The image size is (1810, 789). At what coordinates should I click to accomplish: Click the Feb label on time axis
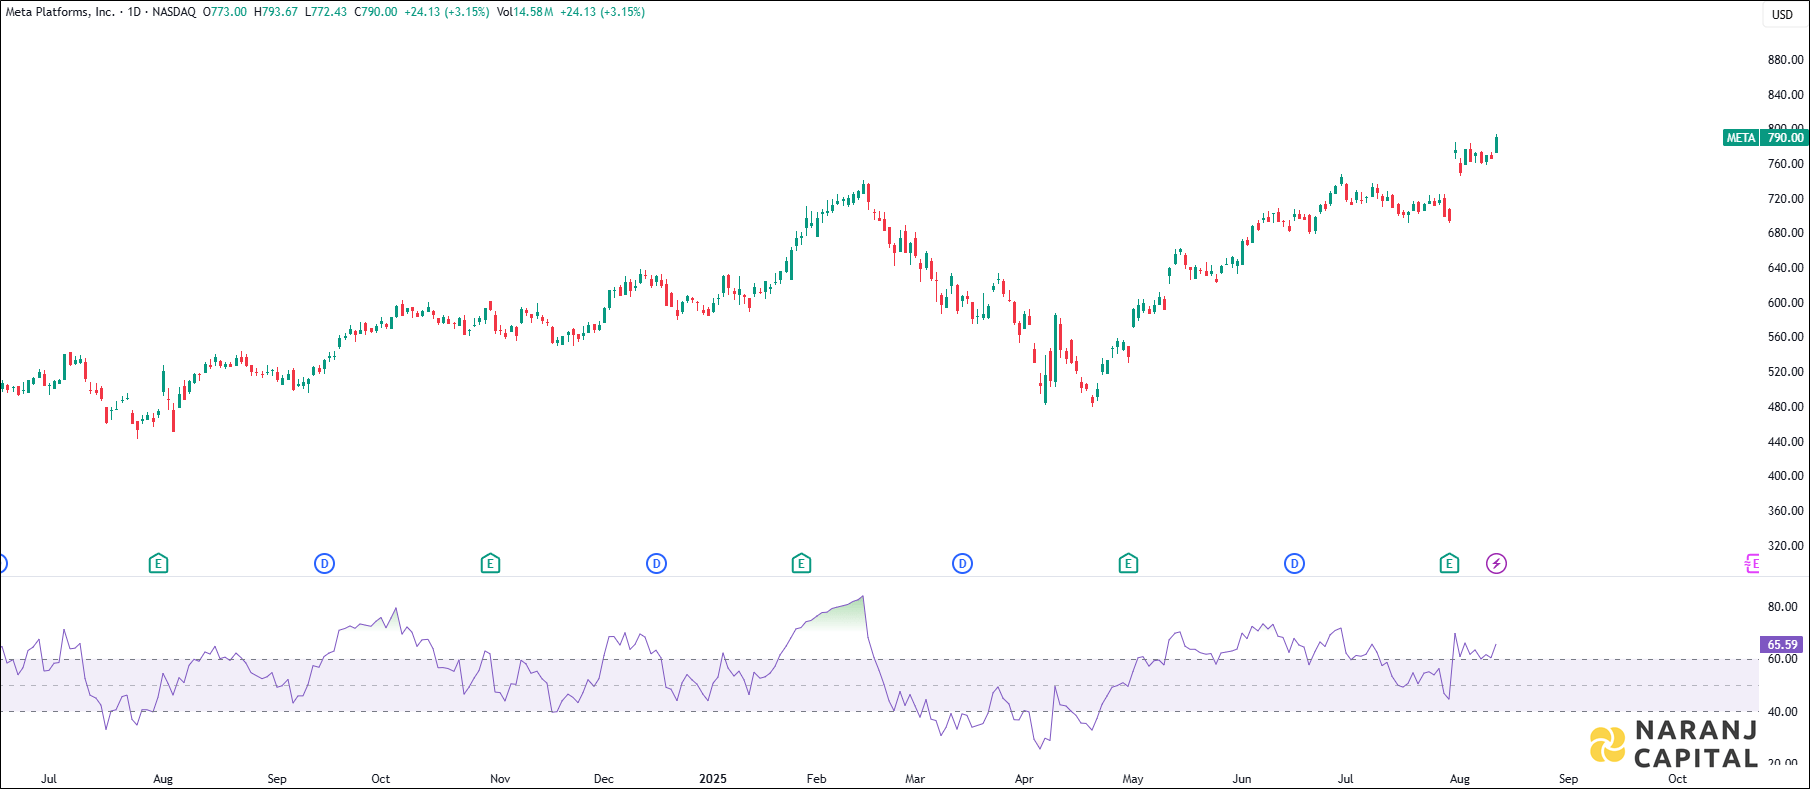click(817, 779)
